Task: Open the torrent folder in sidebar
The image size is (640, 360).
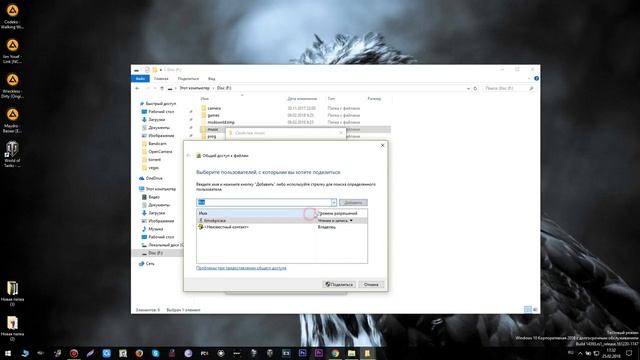Action: point(154,160)
